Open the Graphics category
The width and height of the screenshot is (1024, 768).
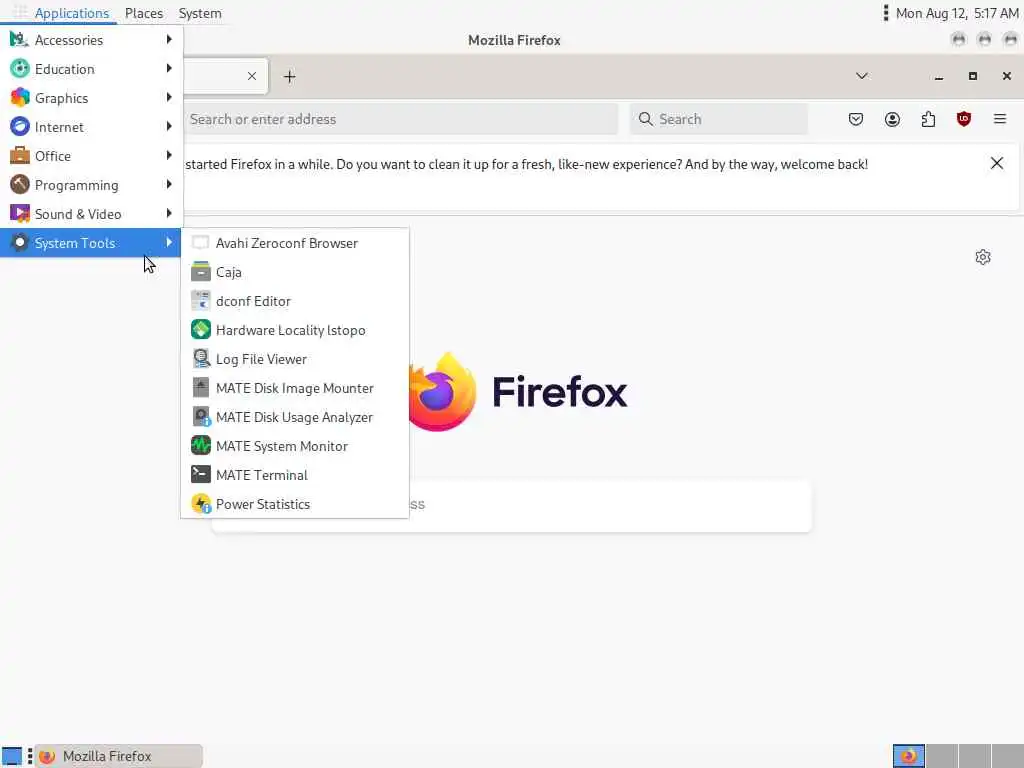point(91,98)
